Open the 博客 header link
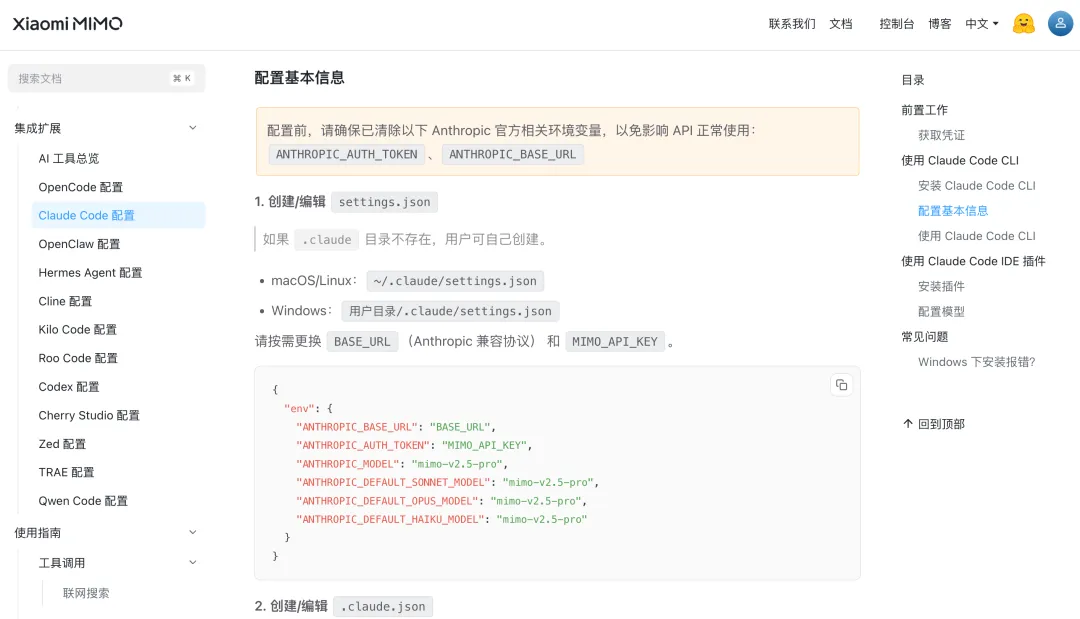Image resolution: width=1080 pixels, height=619 pixels. click(x=940, y=24)
